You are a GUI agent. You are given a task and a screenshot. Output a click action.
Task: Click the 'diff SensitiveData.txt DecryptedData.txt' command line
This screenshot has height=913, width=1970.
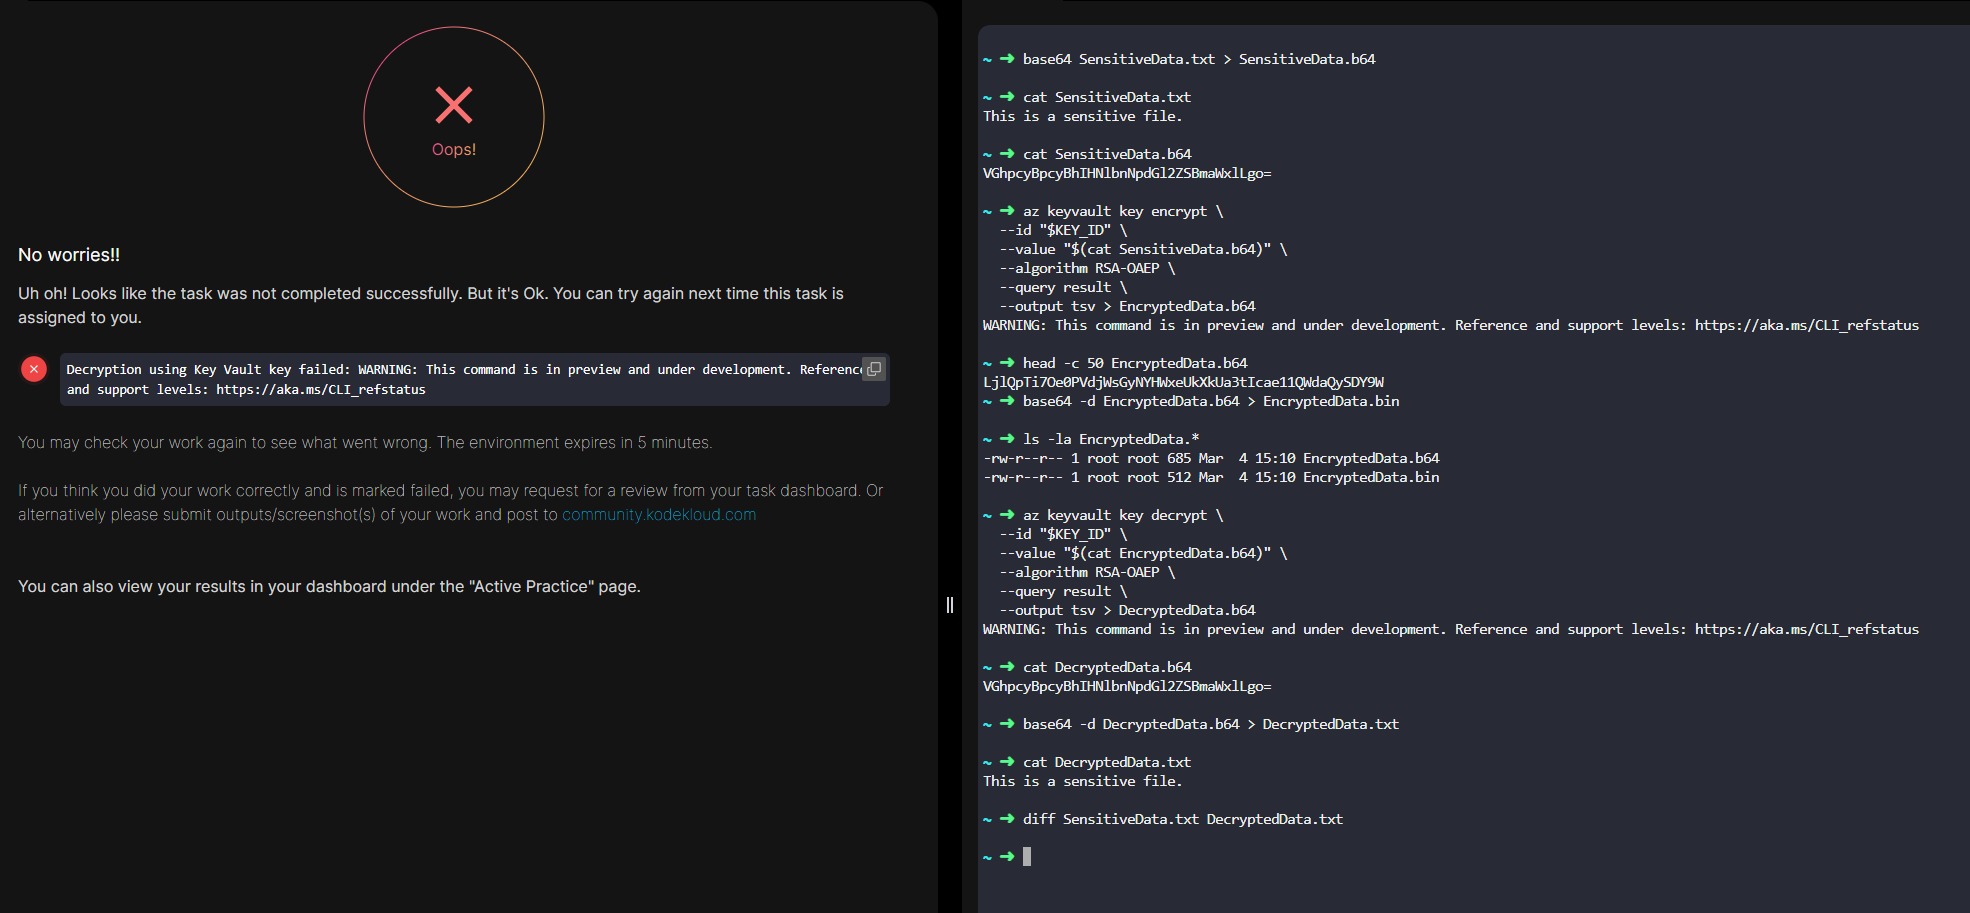(x=1182, y=819)
